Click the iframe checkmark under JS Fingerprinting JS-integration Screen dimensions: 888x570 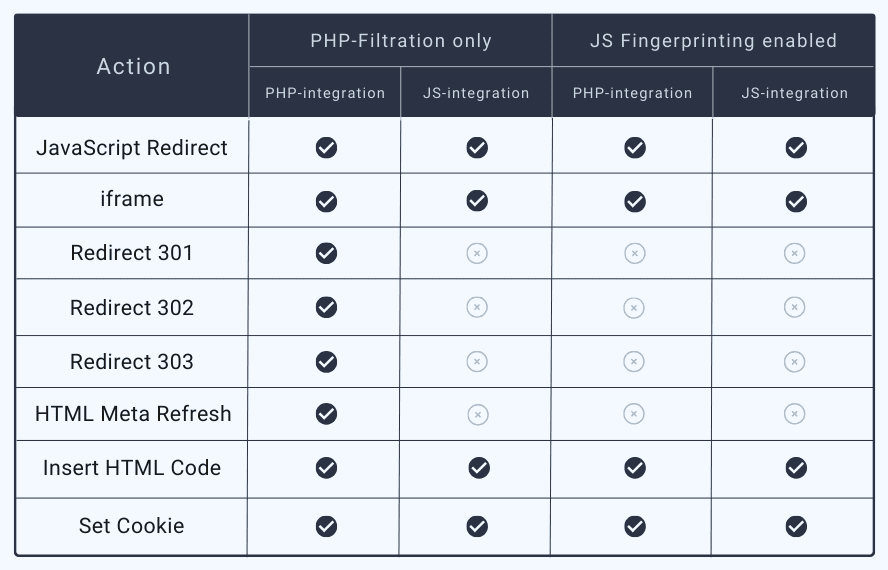coord(796,201)
